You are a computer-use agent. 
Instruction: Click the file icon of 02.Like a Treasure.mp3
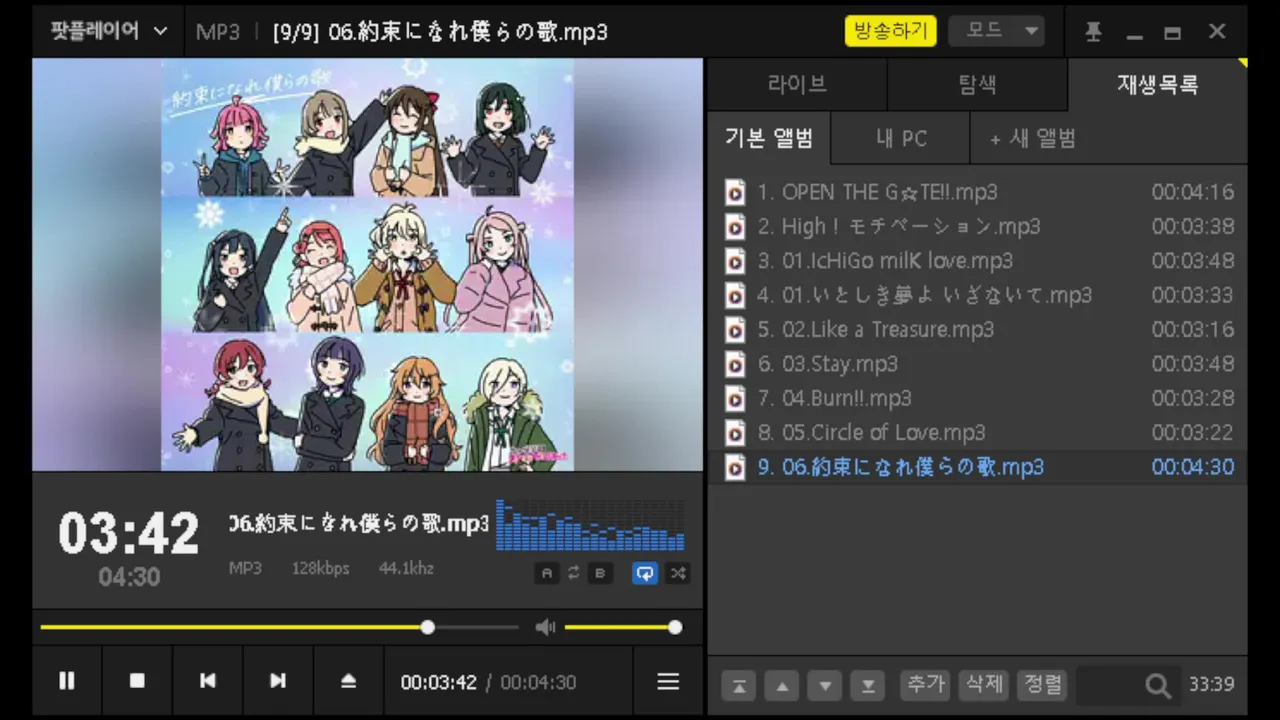(735, 330)
